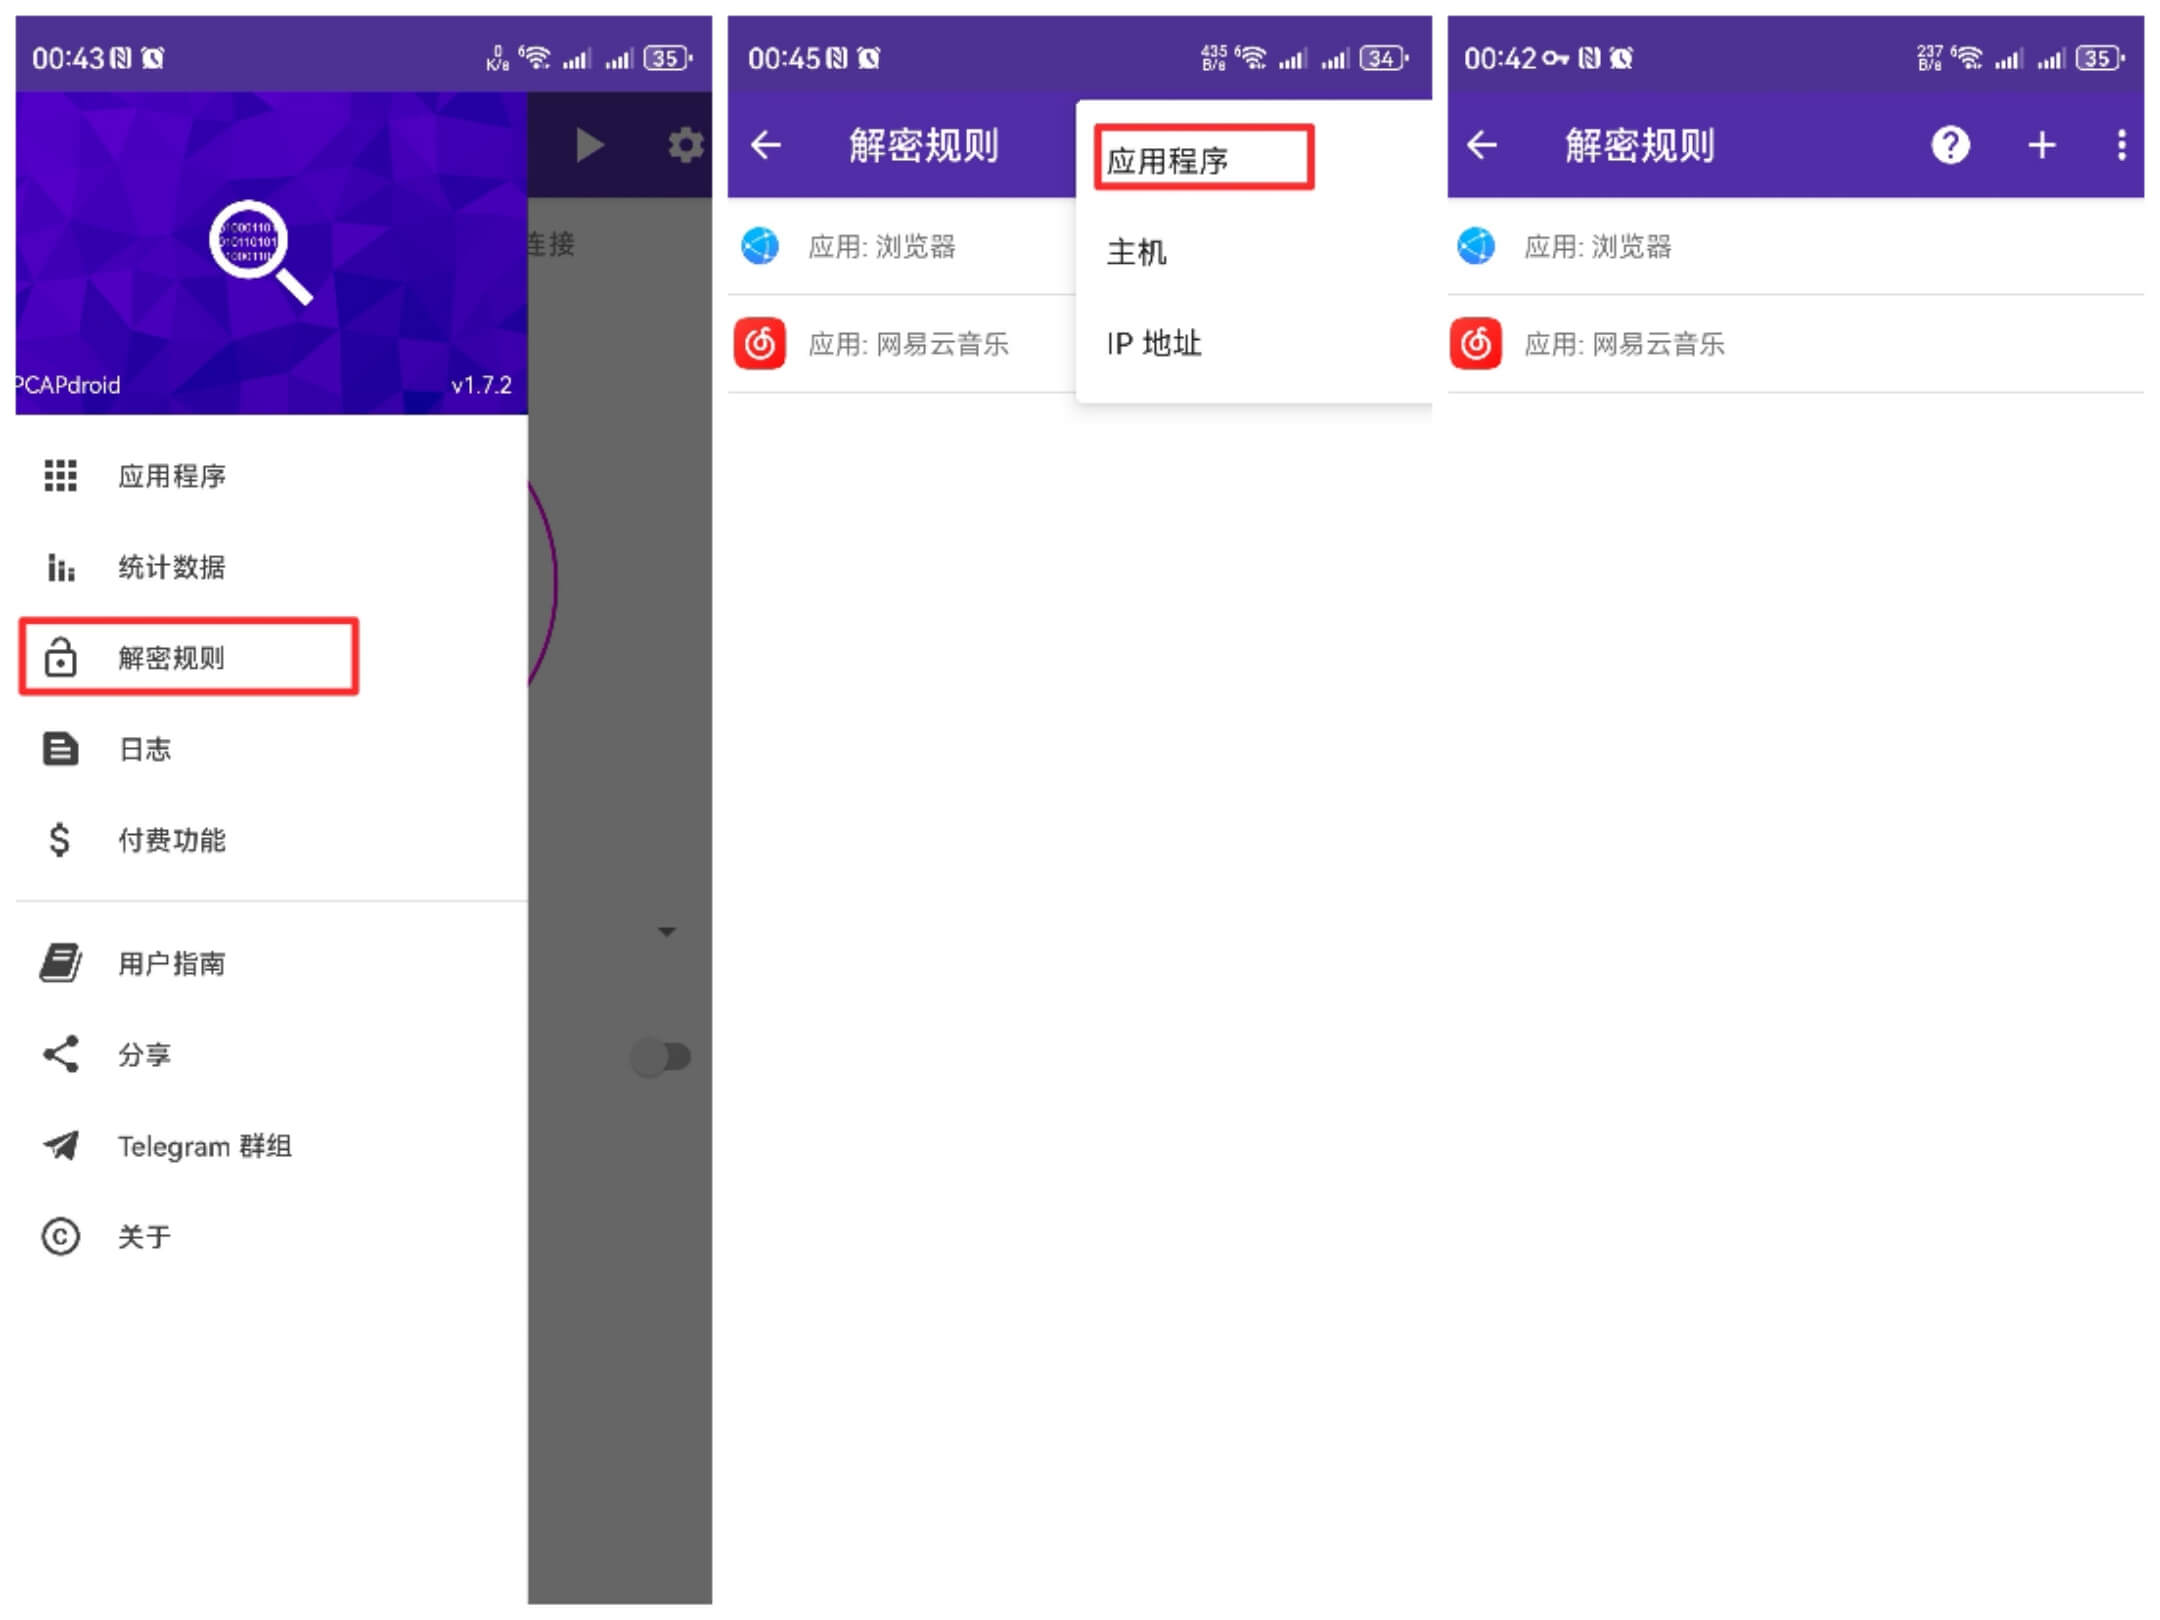
Task: Open the 付费功能 section
Action: click(173, 840)
